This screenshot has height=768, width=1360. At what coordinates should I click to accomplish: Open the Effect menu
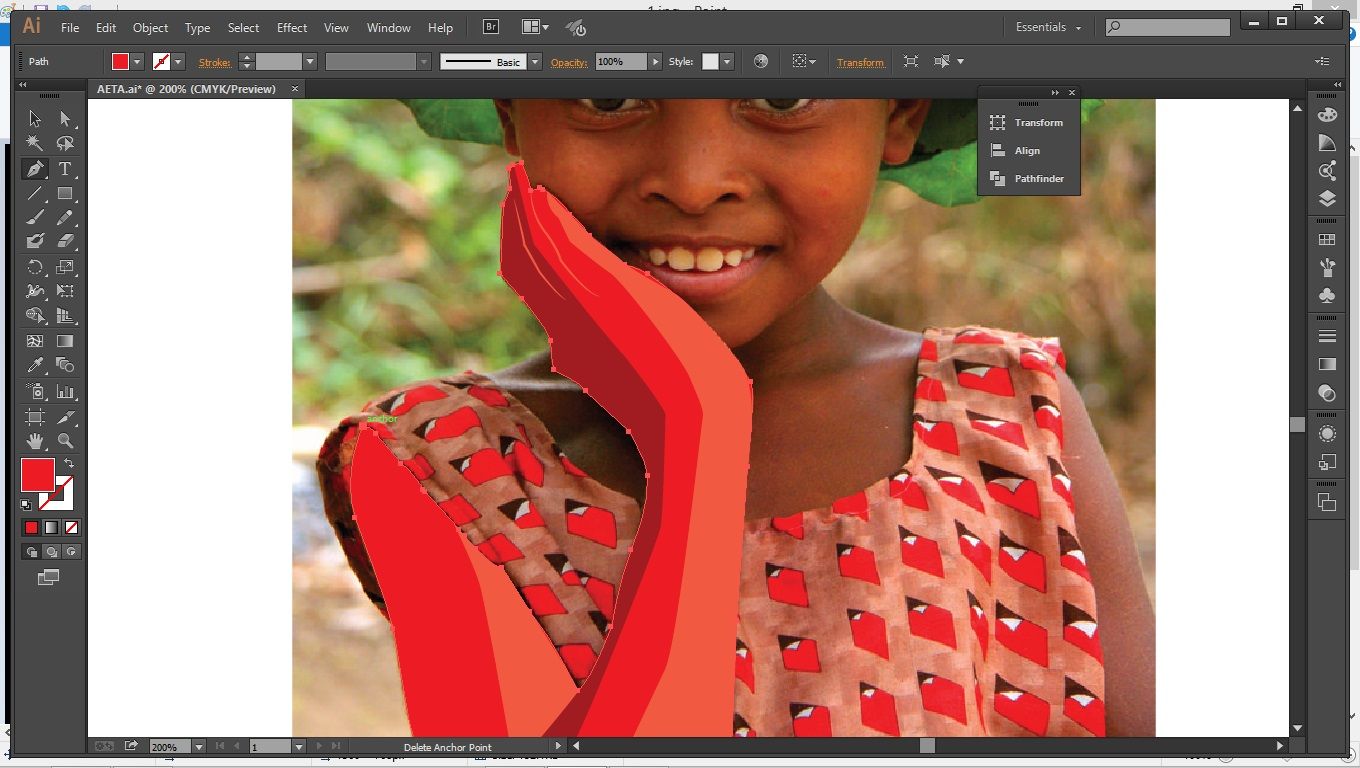(292, 28)
